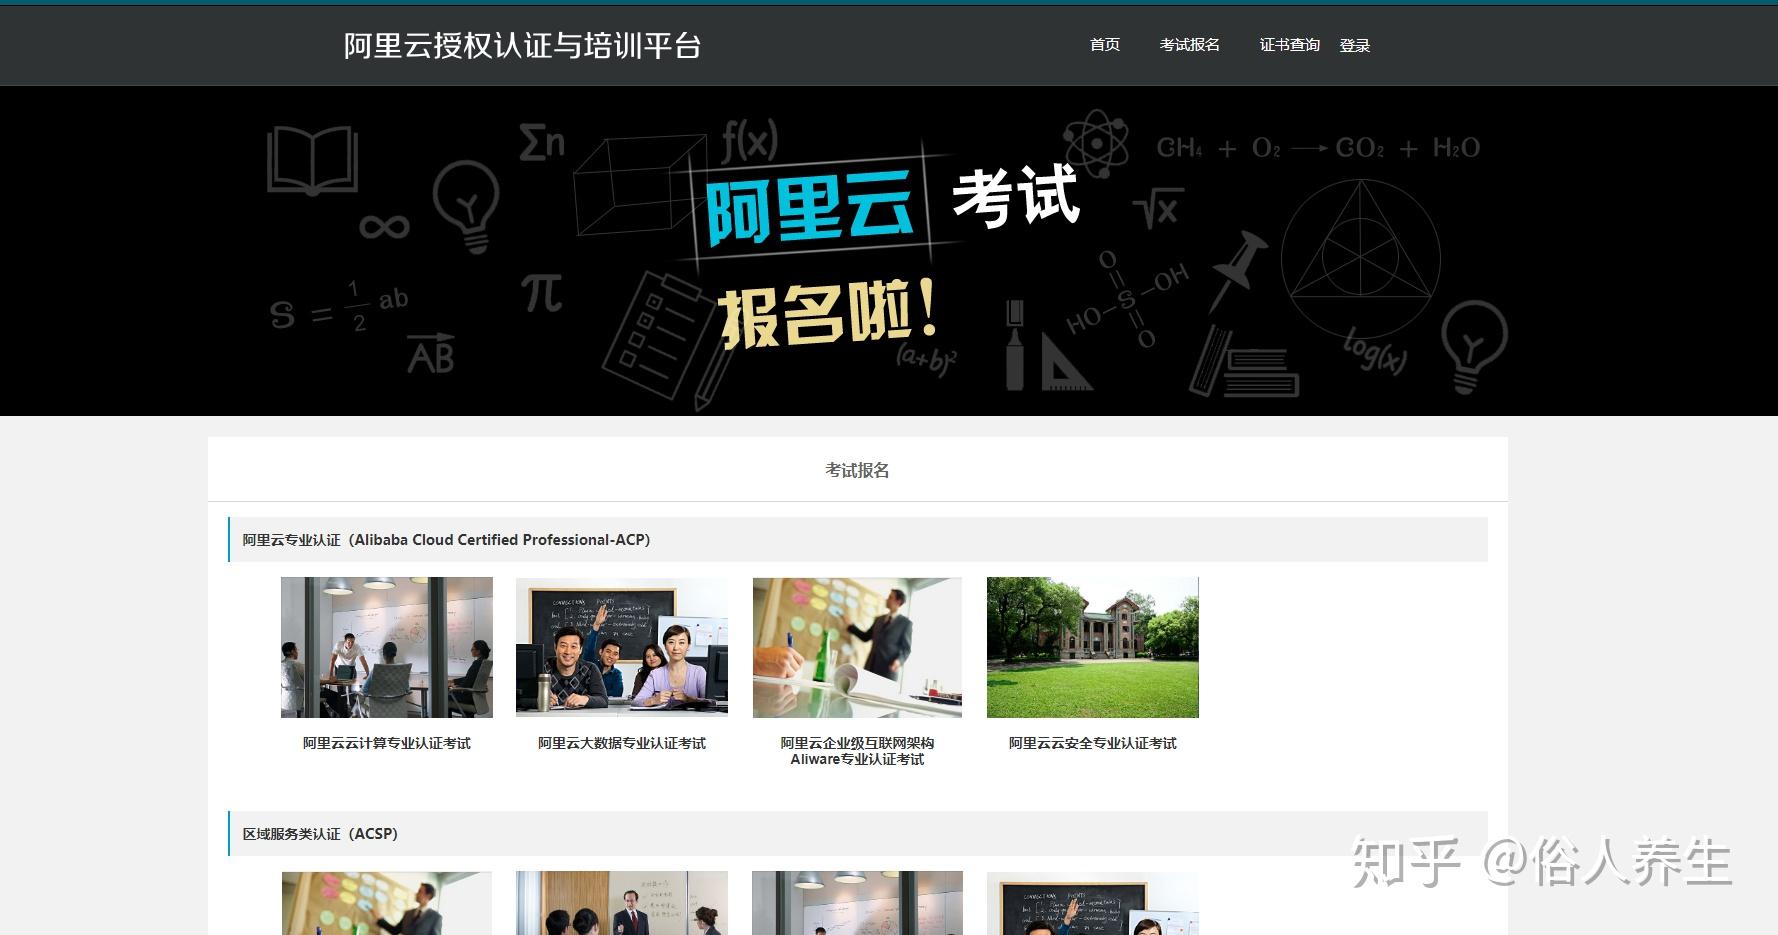Click the 阿里云专业认证 (Alibaba Cloud Certified Professional-ACP) section header
Viewport: 1778px width, 935px height.
tap(858, 540)
